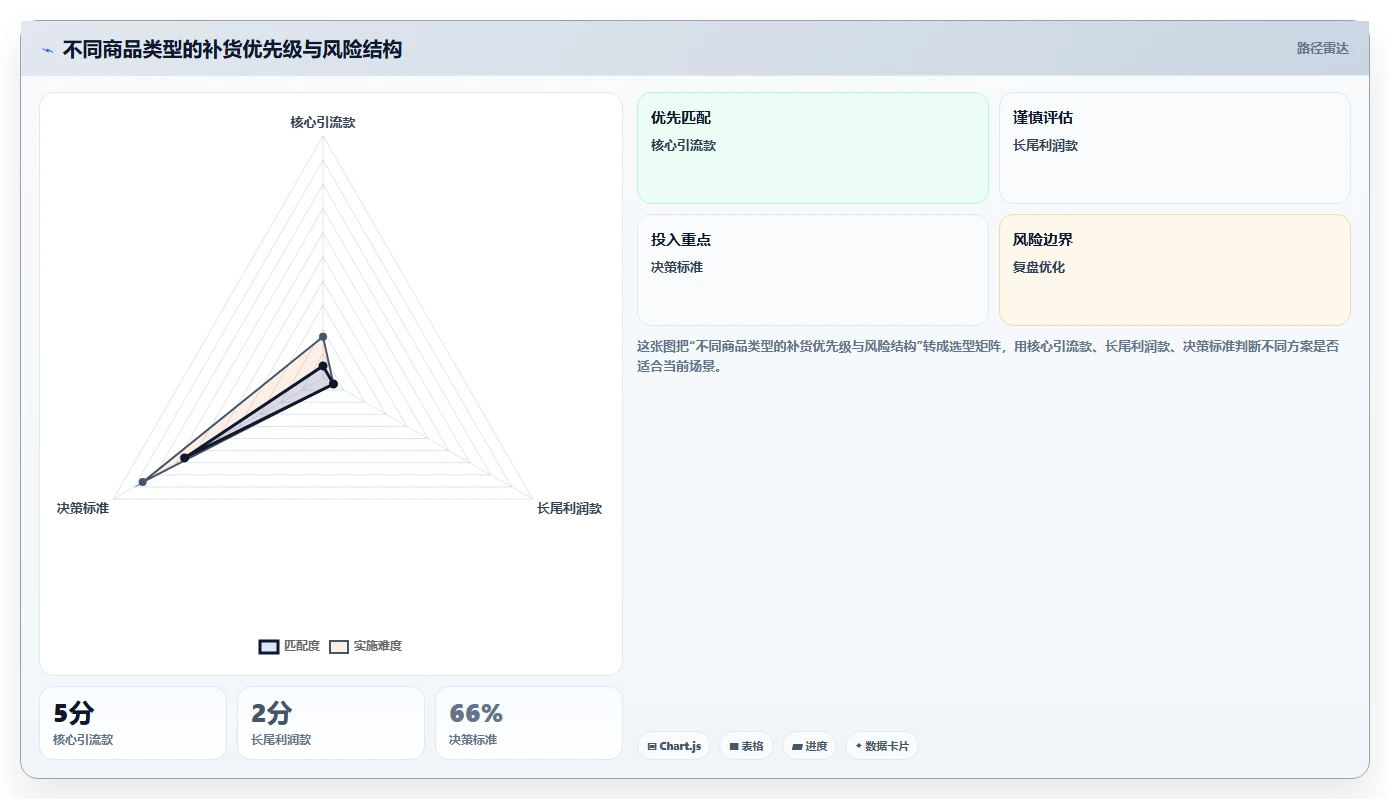
Task: Click the 进度 tag icon
Action: coord(797,746)
